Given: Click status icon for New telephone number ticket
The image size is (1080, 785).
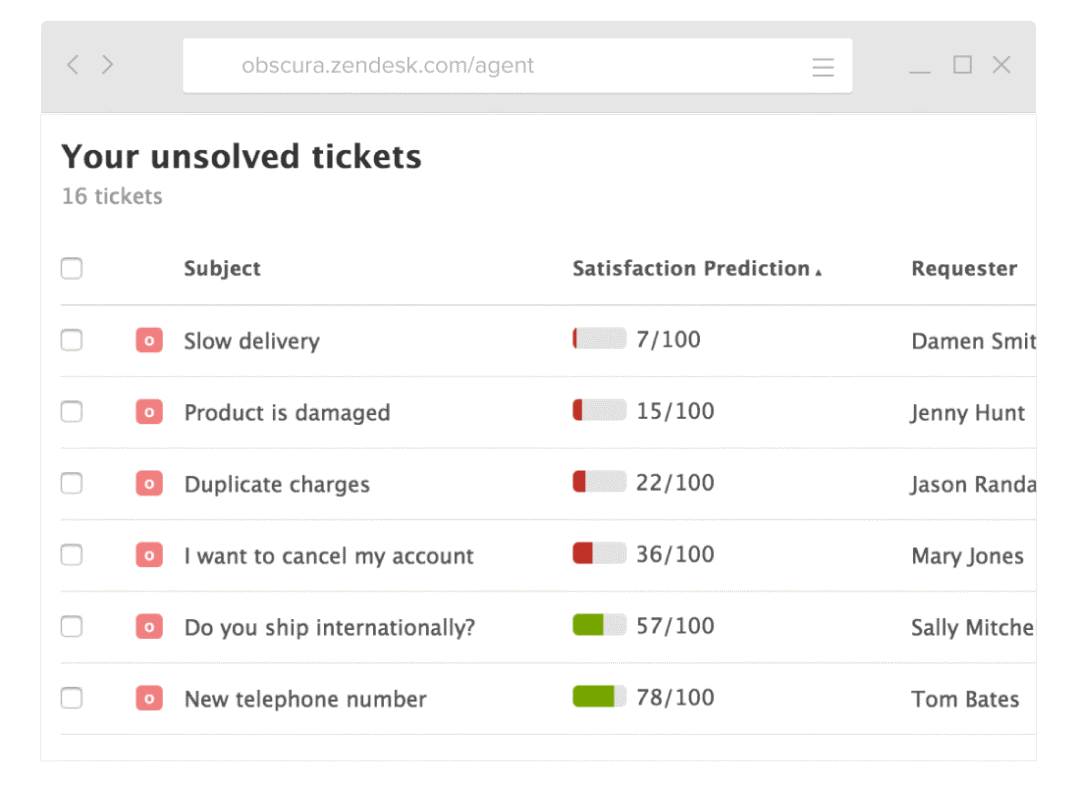Looking at the screenshot, I should click(149, 698).
